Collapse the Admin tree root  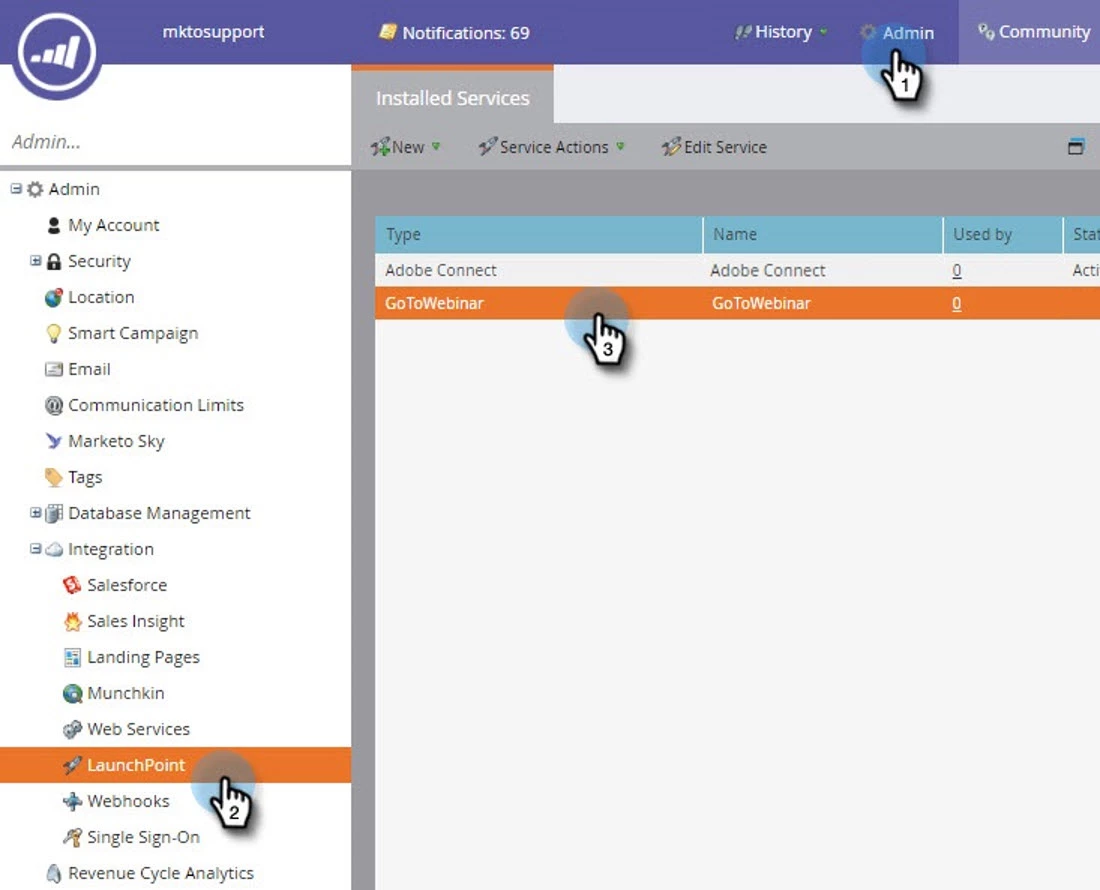pyautogui.click(x=16, y=189)
